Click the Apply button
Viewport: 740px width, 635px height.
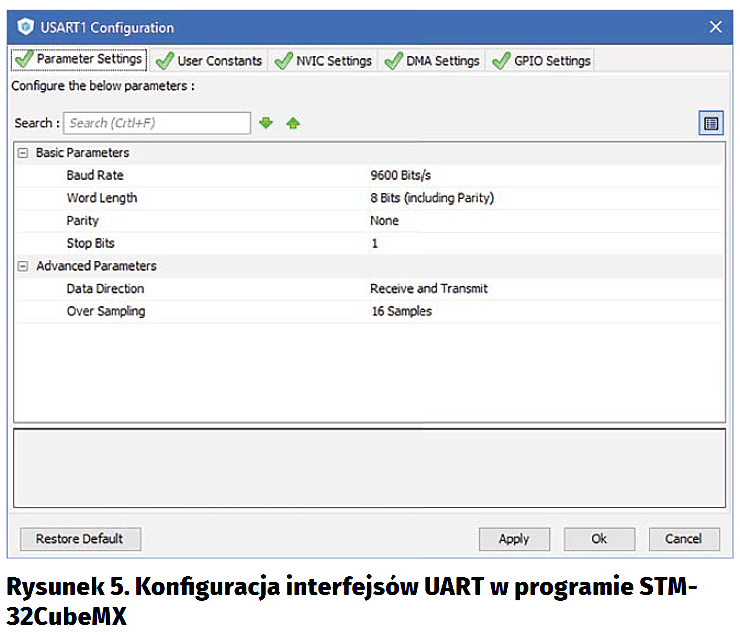[x=513, y=539]
